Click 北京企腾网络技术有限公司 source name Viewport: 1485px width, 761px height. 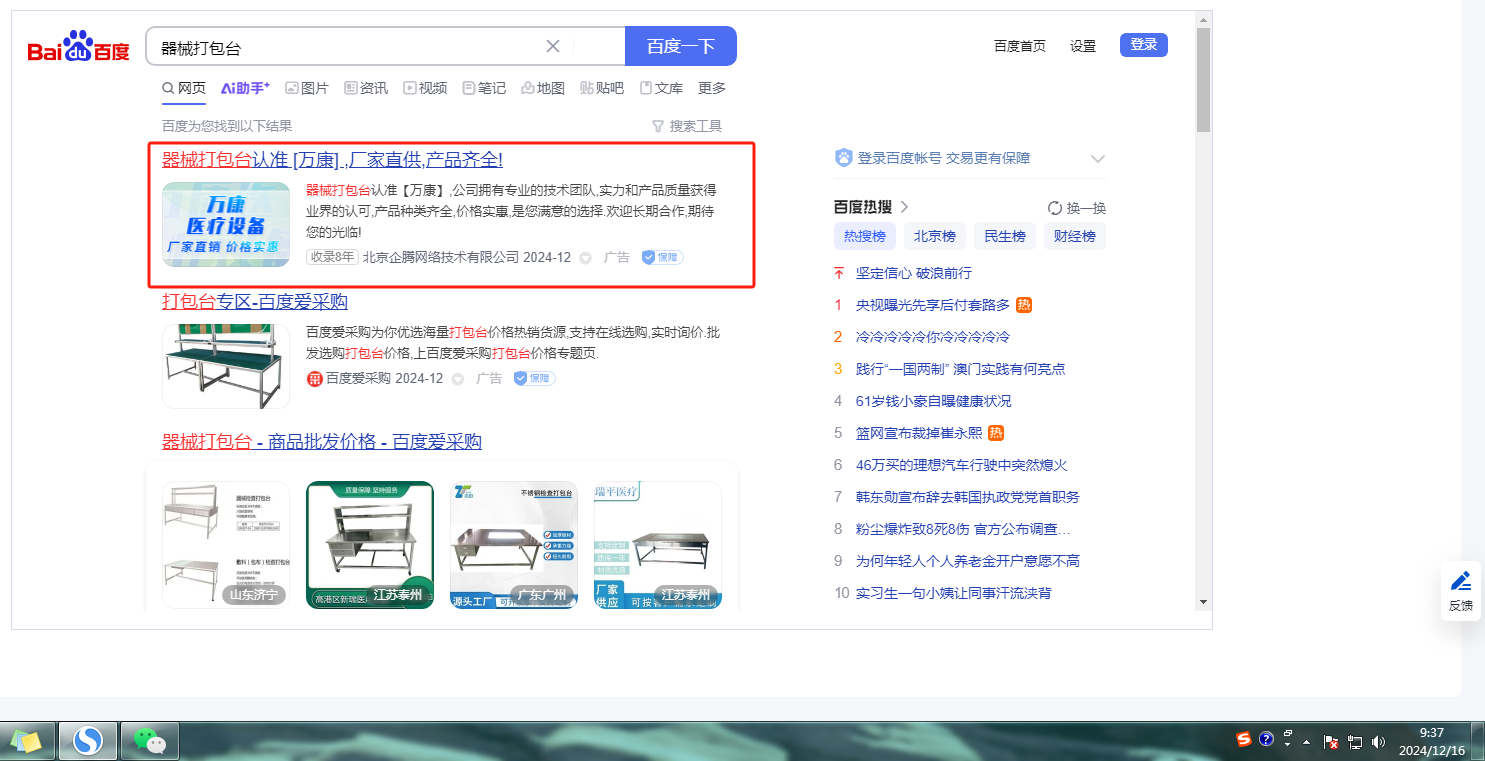coord(441,257)
